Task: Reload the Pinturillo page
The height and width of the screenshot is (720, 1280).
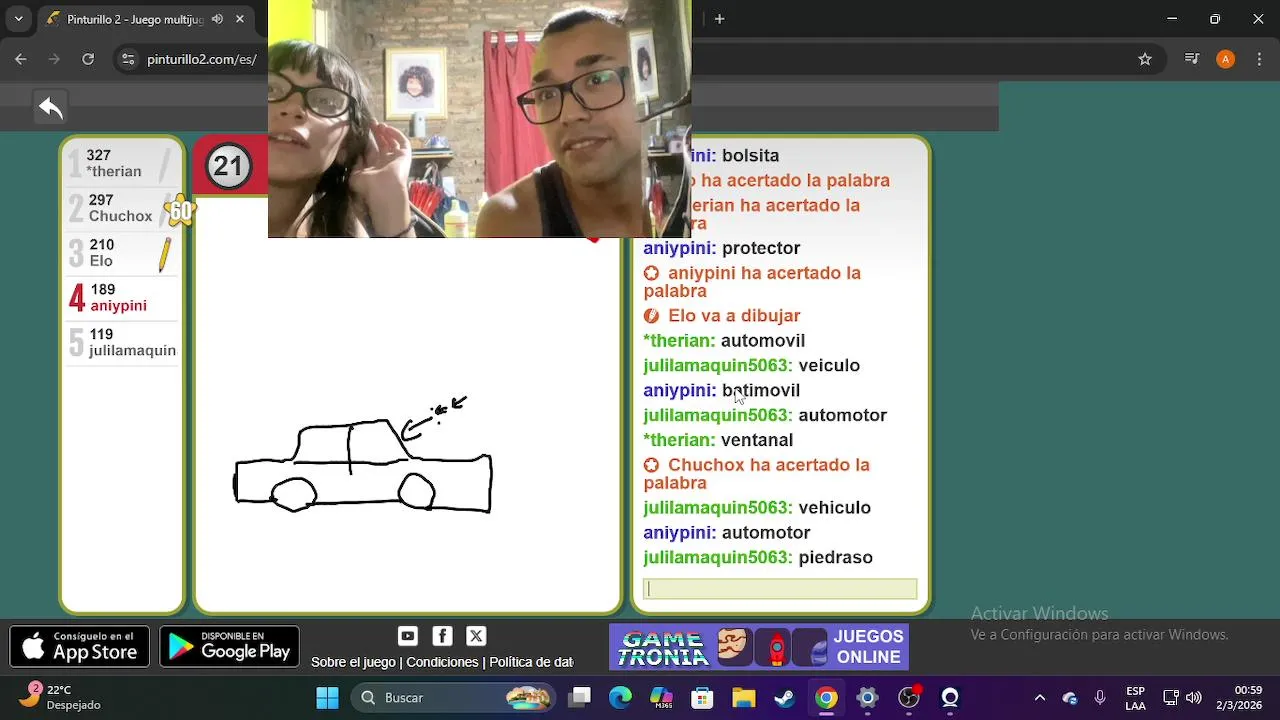Action: click(x=89, y=60)
